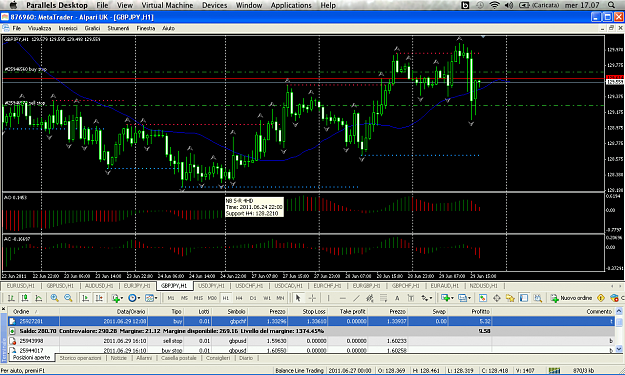Open the chart templates dropdown

(x=151, y=298)
